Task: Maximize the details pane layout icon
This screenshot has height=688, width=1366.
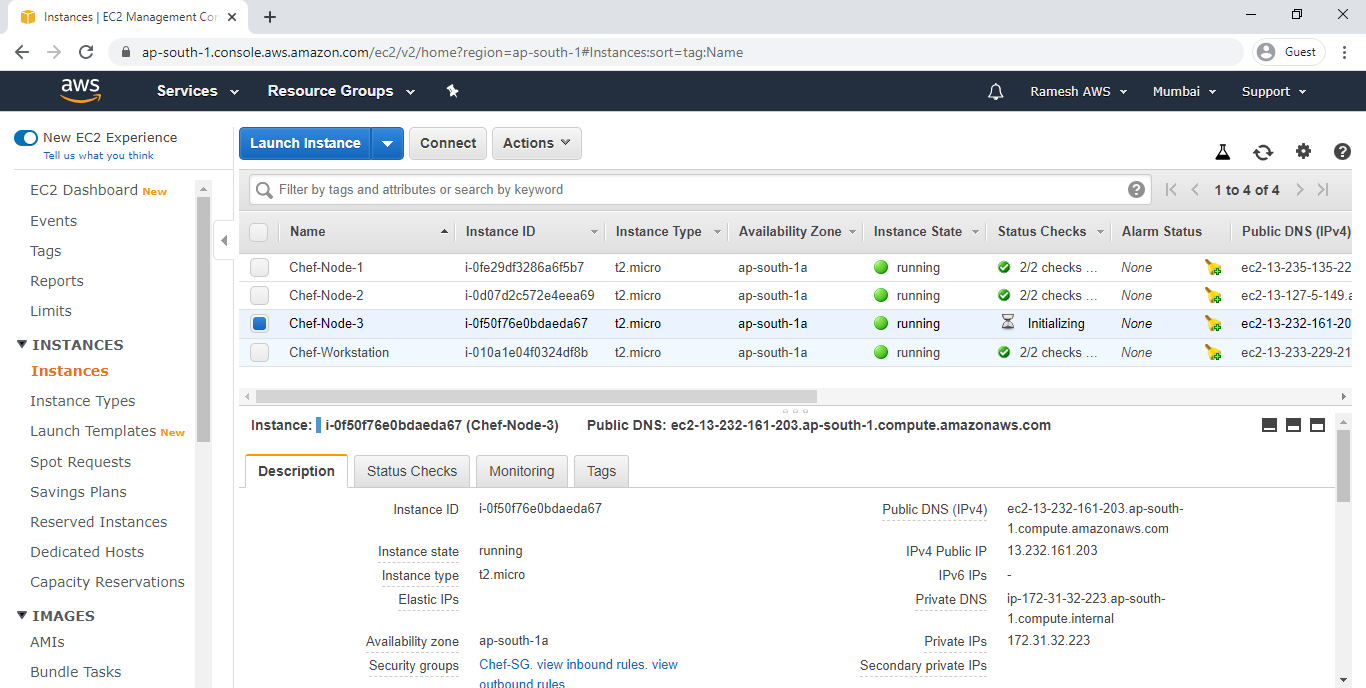Action: [x=1317, y=425]
